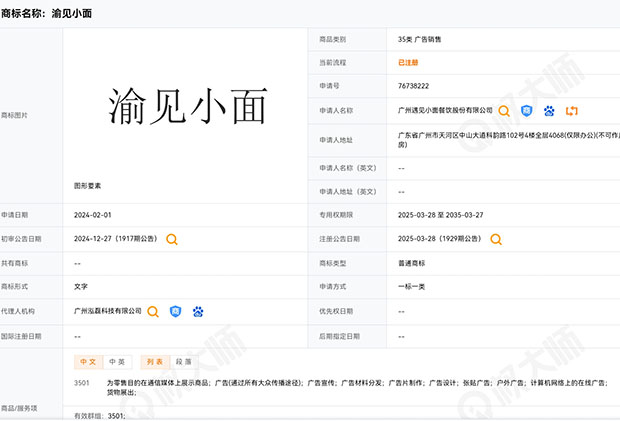Screen dimensions: 620x421
Task: Click the applicant address text 广东省广州市天河区
Action: point(508,140)
